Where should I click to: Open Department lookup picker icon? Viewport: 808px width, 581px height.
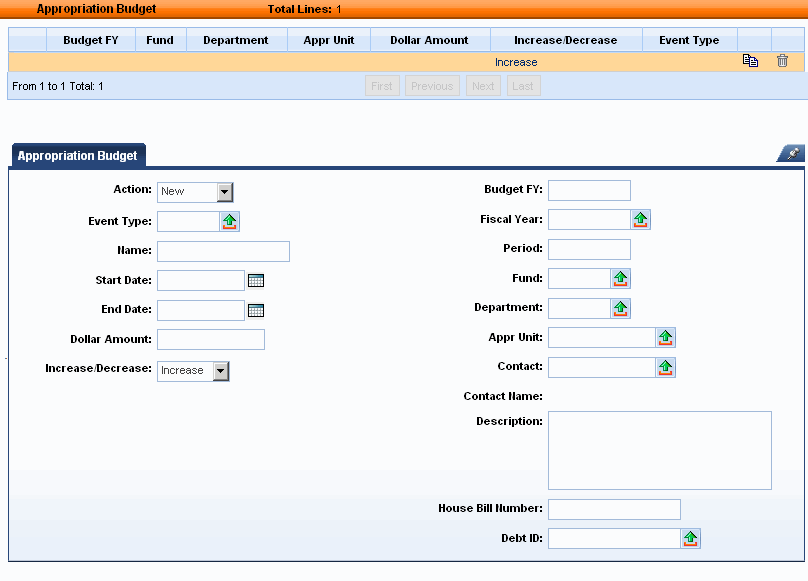pos(620,308)
